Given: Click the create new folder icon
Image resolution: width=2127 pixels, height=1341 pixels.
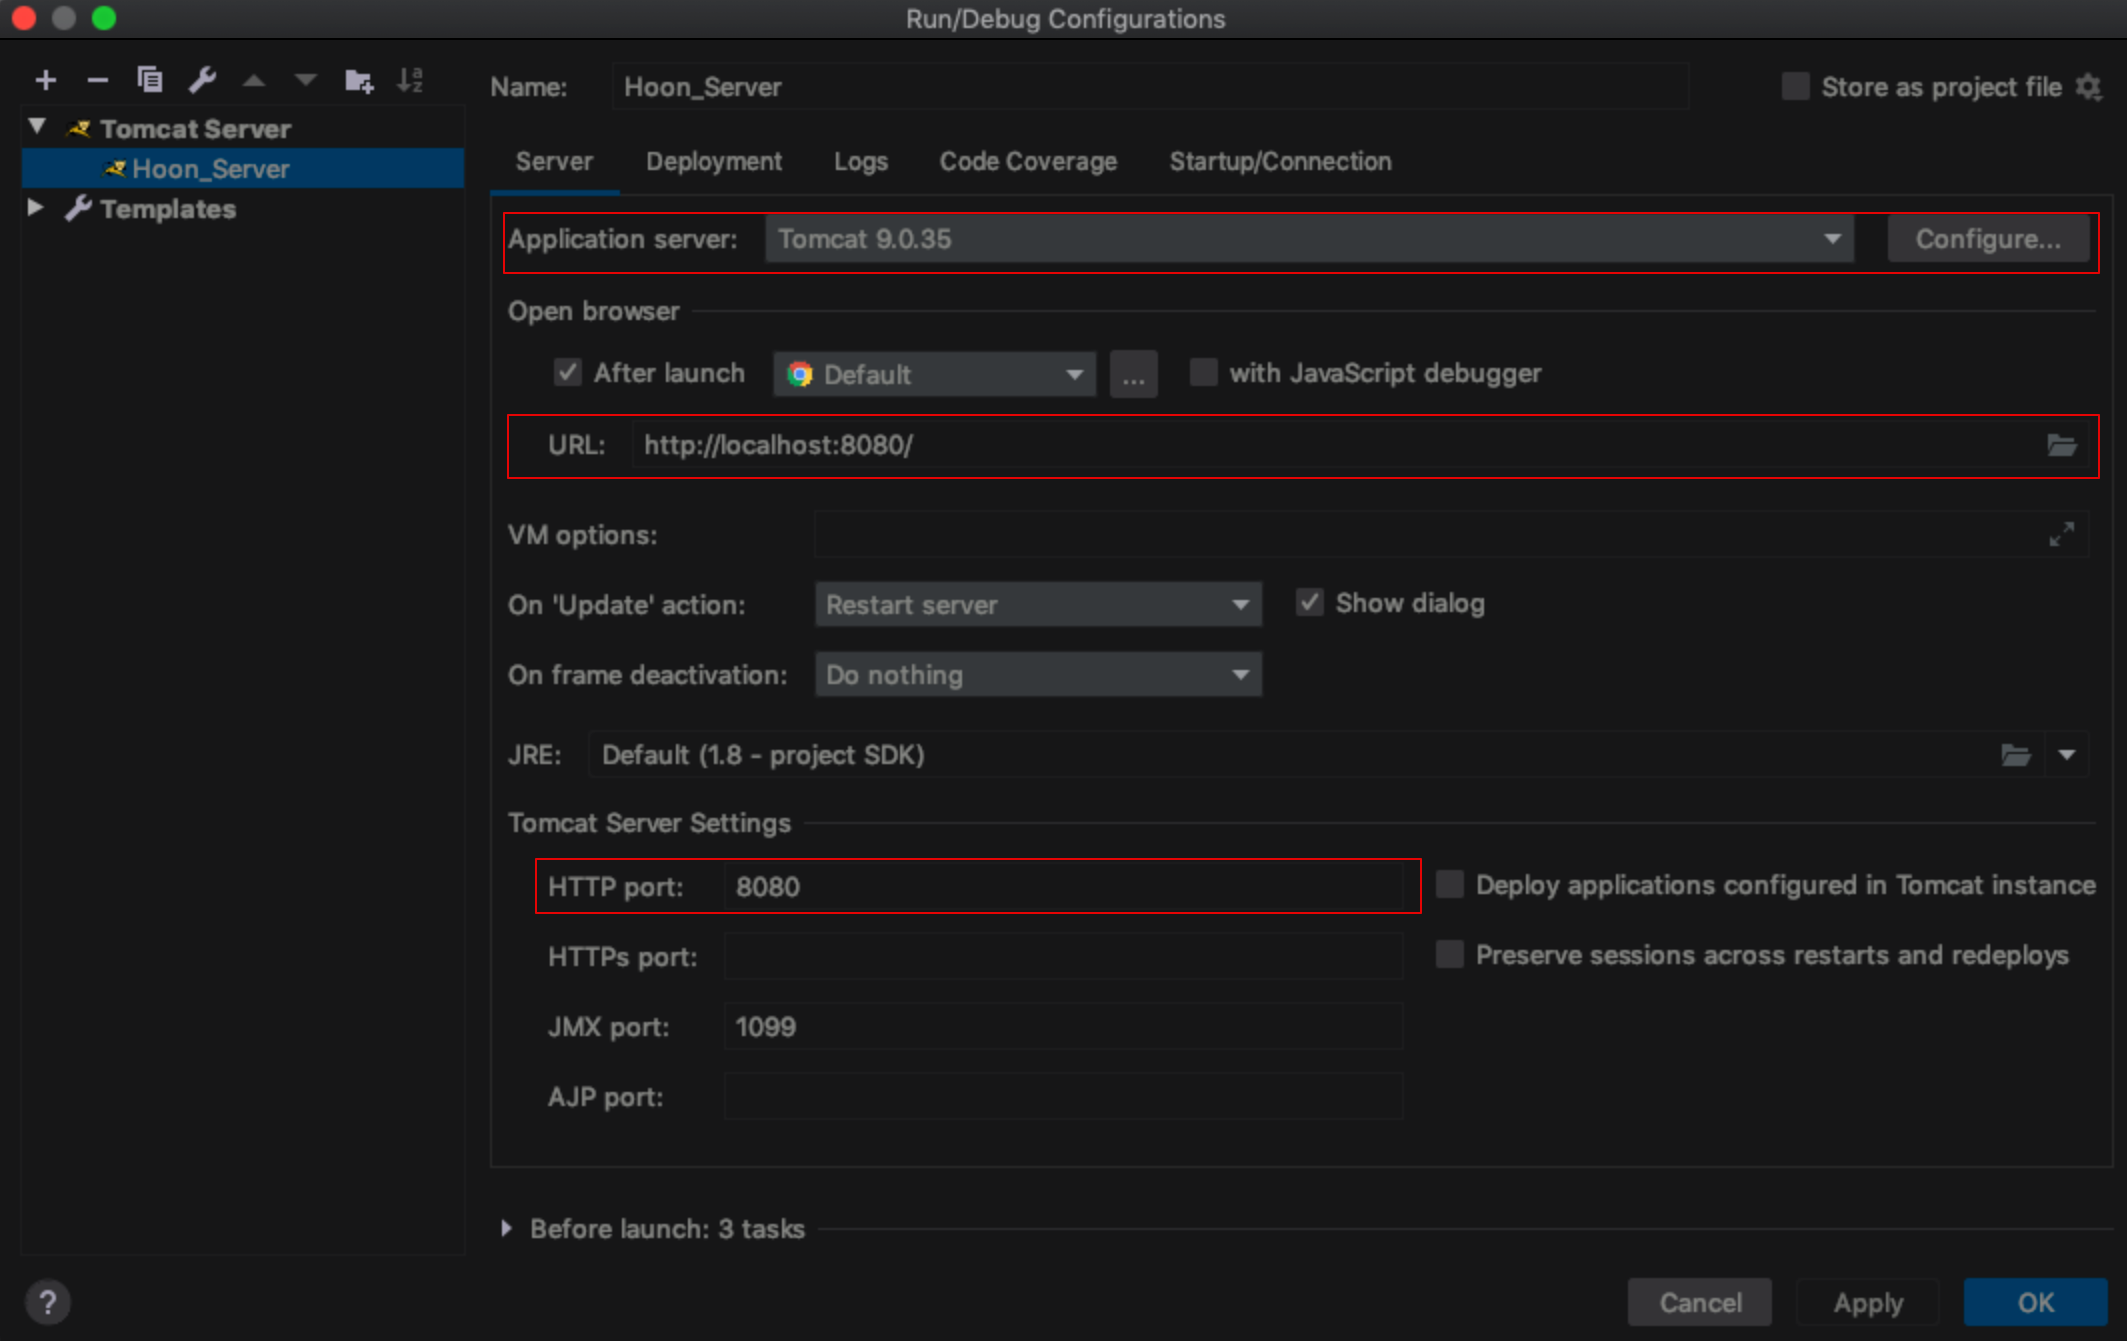Looking at the screenshot, I should [359, 80].
